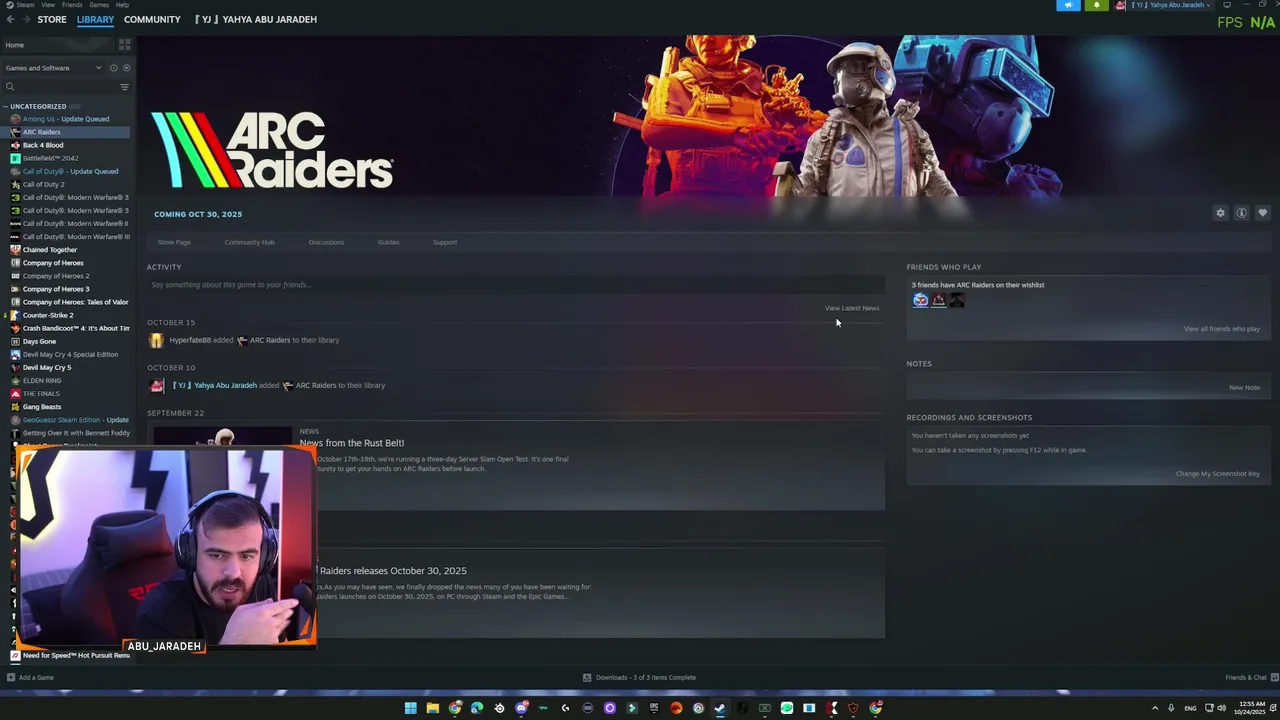Viewport: 1280px width, 720px height.
Task: Open advanced library filter options icon
Action: (x=124, y=87)
